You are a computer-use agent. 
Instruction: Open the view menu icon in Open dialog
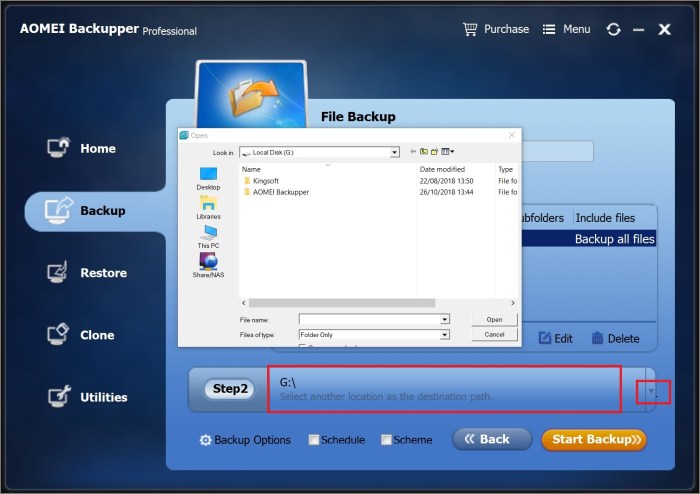click(x=447, y=152)
